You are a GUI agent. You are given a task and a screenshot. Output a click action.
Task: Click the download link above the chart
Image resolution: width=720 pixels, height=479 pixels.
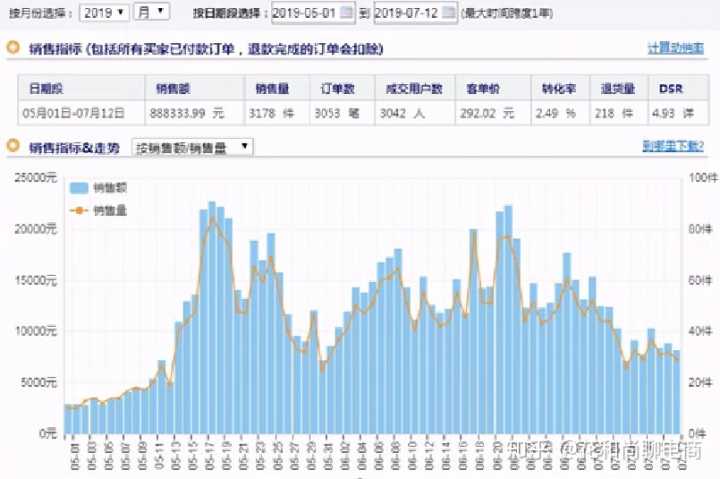[672, 147]
